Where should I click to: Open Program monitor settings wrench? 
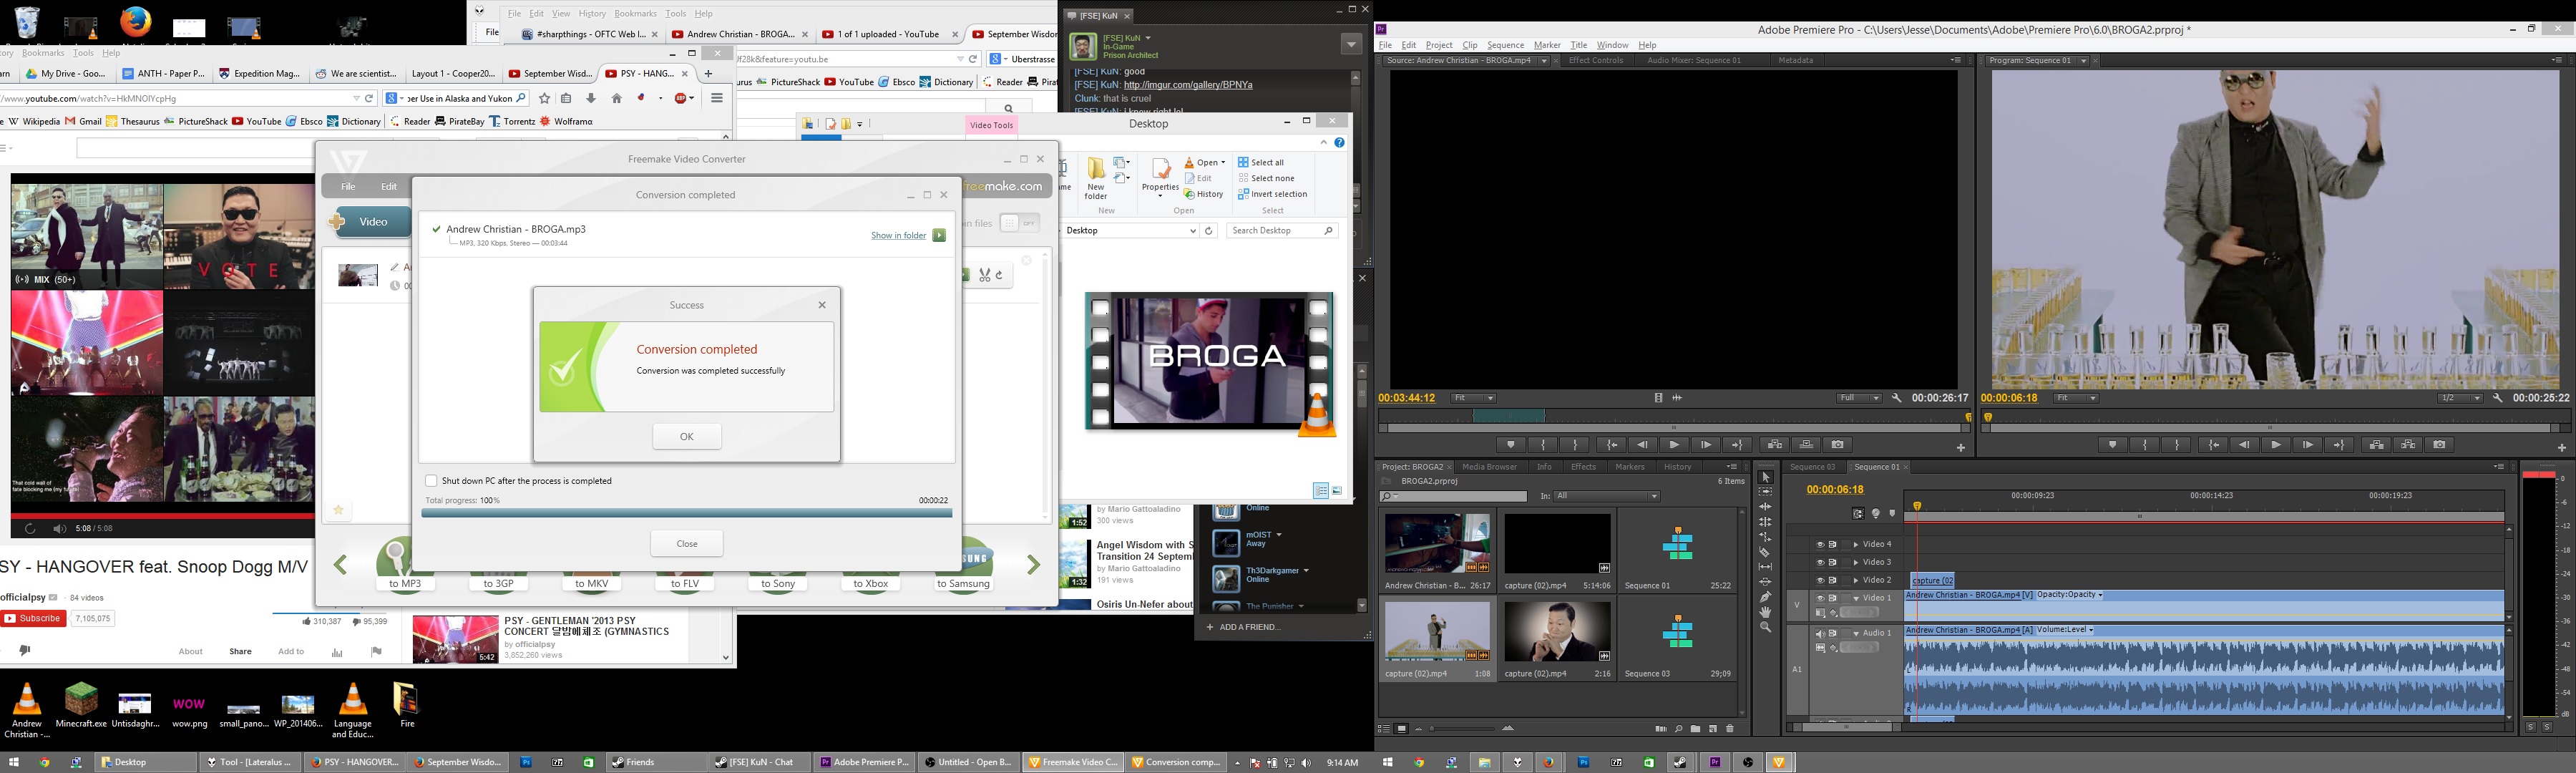point(2497,398)
